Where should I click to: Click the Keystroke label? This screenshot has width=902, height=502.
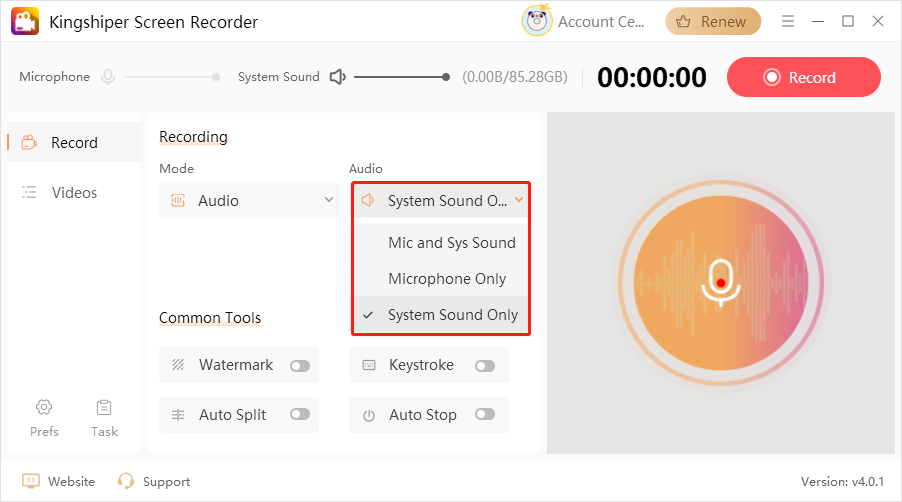tap(421, 365)
